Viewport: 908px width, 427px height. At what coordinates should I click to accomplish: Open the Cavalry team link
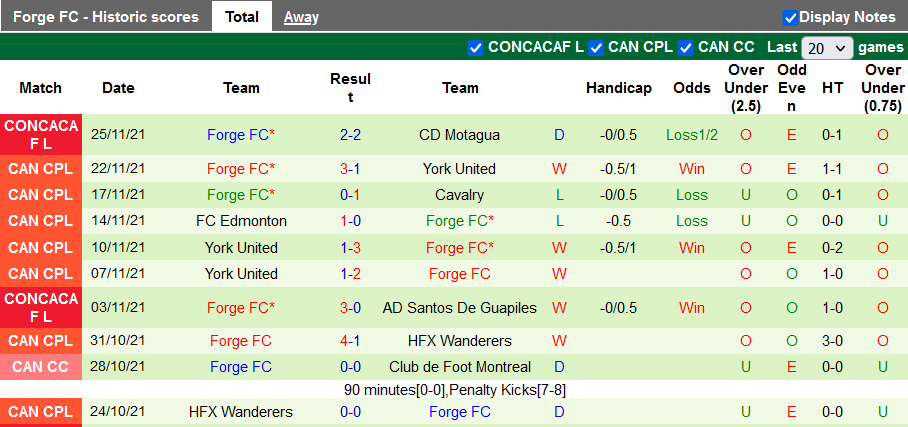pyautogui.click(x=460, y=195)
